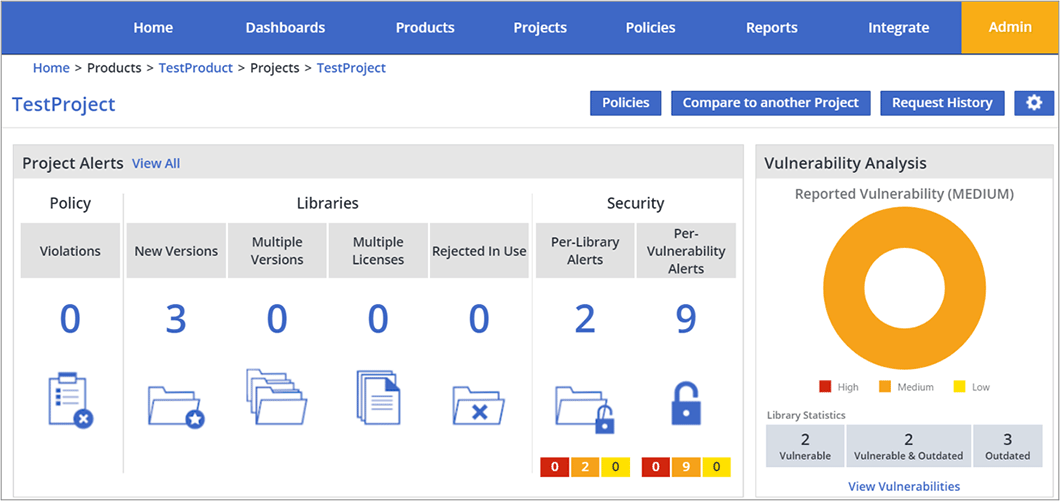This screenshot has height=501, width=1060.
Task: Open the Dashboards menu
Action: click(285, 28)
